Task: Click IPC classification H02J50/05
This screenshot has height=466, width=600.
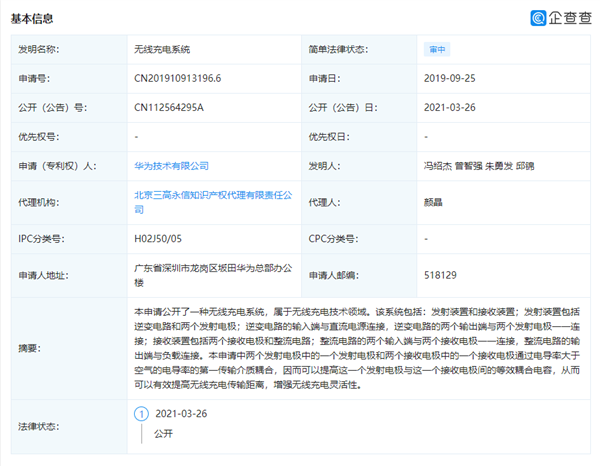Action: pyautogui.click(x=158, y=240)
